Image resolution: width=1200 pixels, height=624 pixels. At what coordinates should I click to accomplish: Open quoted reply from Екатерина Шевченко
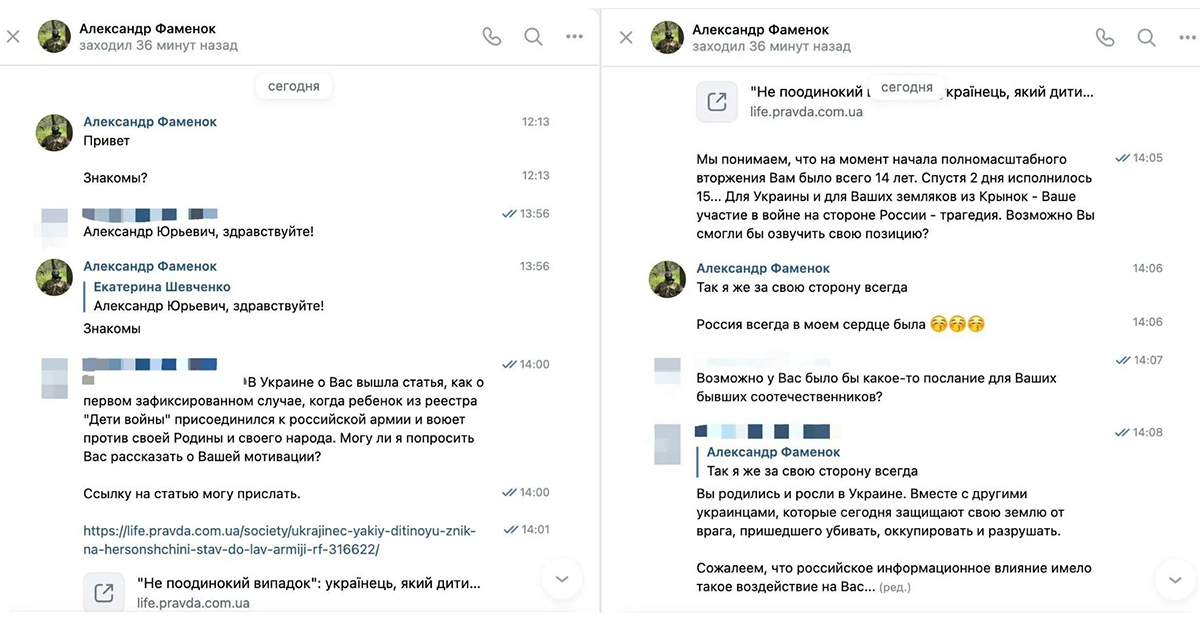click(208, 296)
